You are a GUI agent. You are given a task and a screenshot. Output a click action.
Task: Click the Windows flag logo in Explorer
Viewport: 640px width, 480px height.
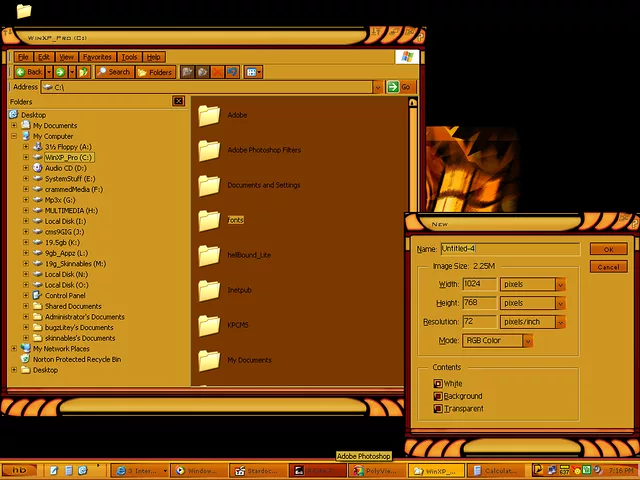coord(407,57)
